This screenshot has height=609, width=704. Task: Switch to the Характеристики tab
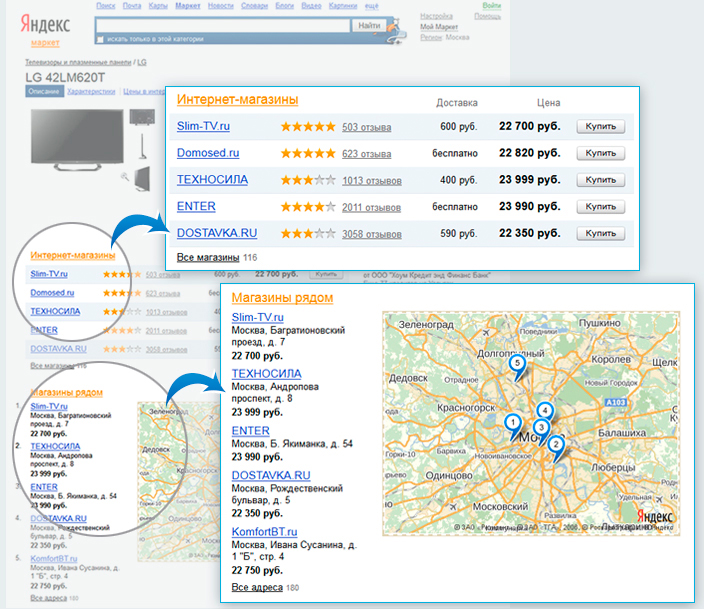point(91,91)
